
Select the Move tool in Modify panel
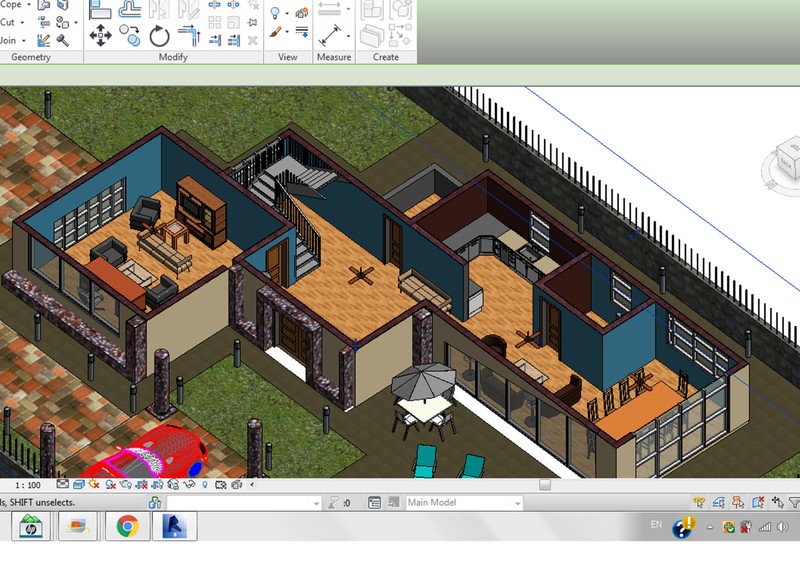click(x=100, y=36)
